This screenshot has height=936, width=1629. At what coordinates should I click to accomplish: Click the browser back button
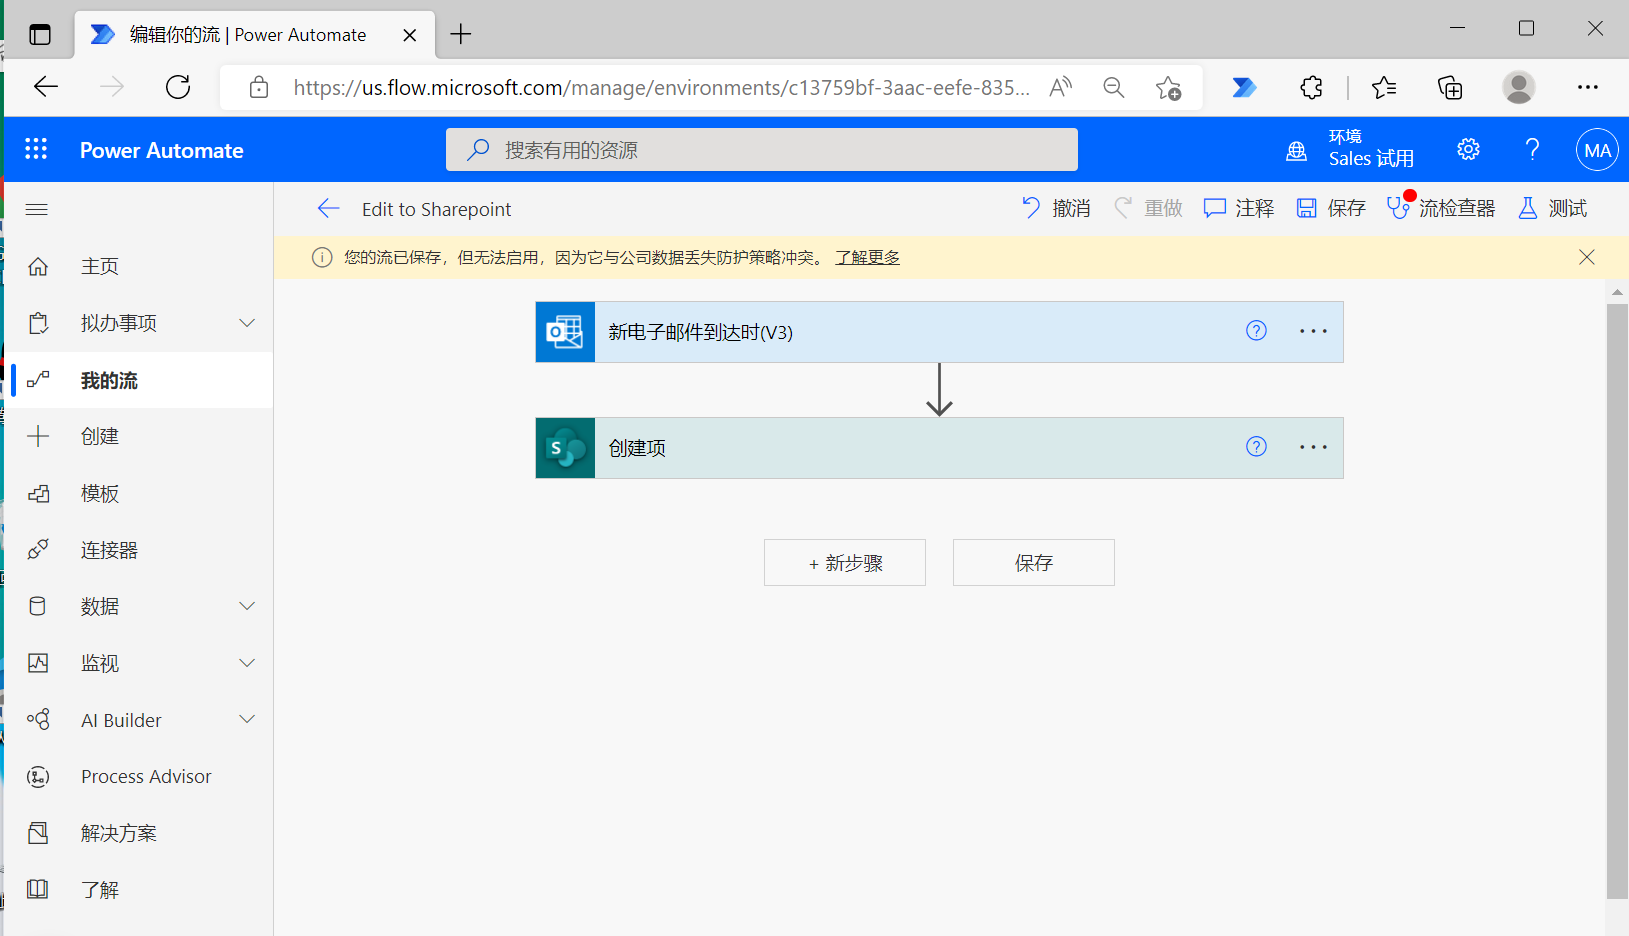coord(46,87)
